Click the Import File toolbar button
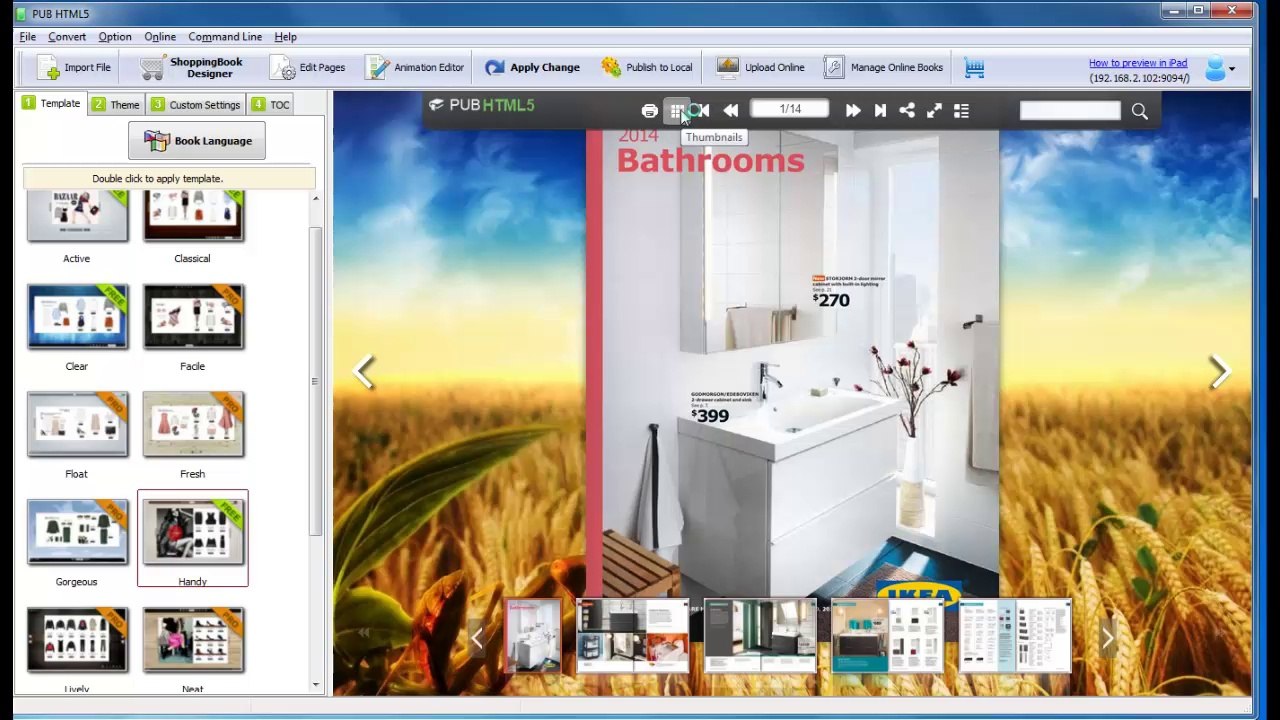 [x=73, y=67]
